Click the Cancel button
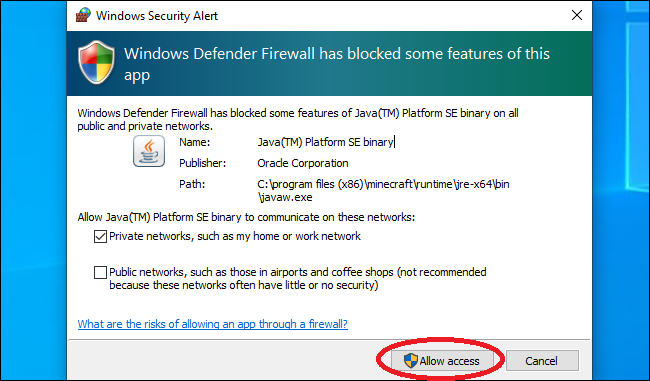 click(542, 361)
